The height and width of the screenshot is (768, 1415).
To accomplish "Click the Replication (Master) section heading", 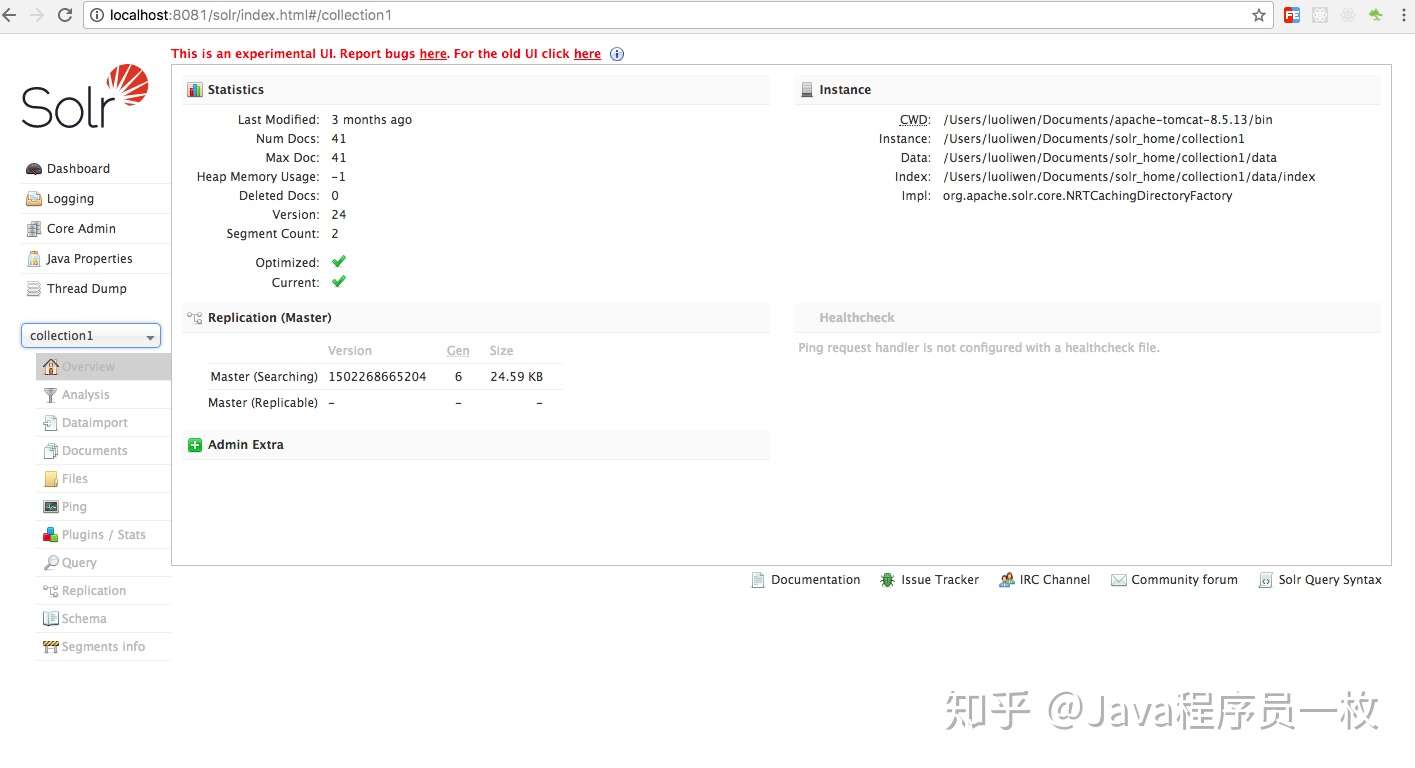I will coord(270,318).
